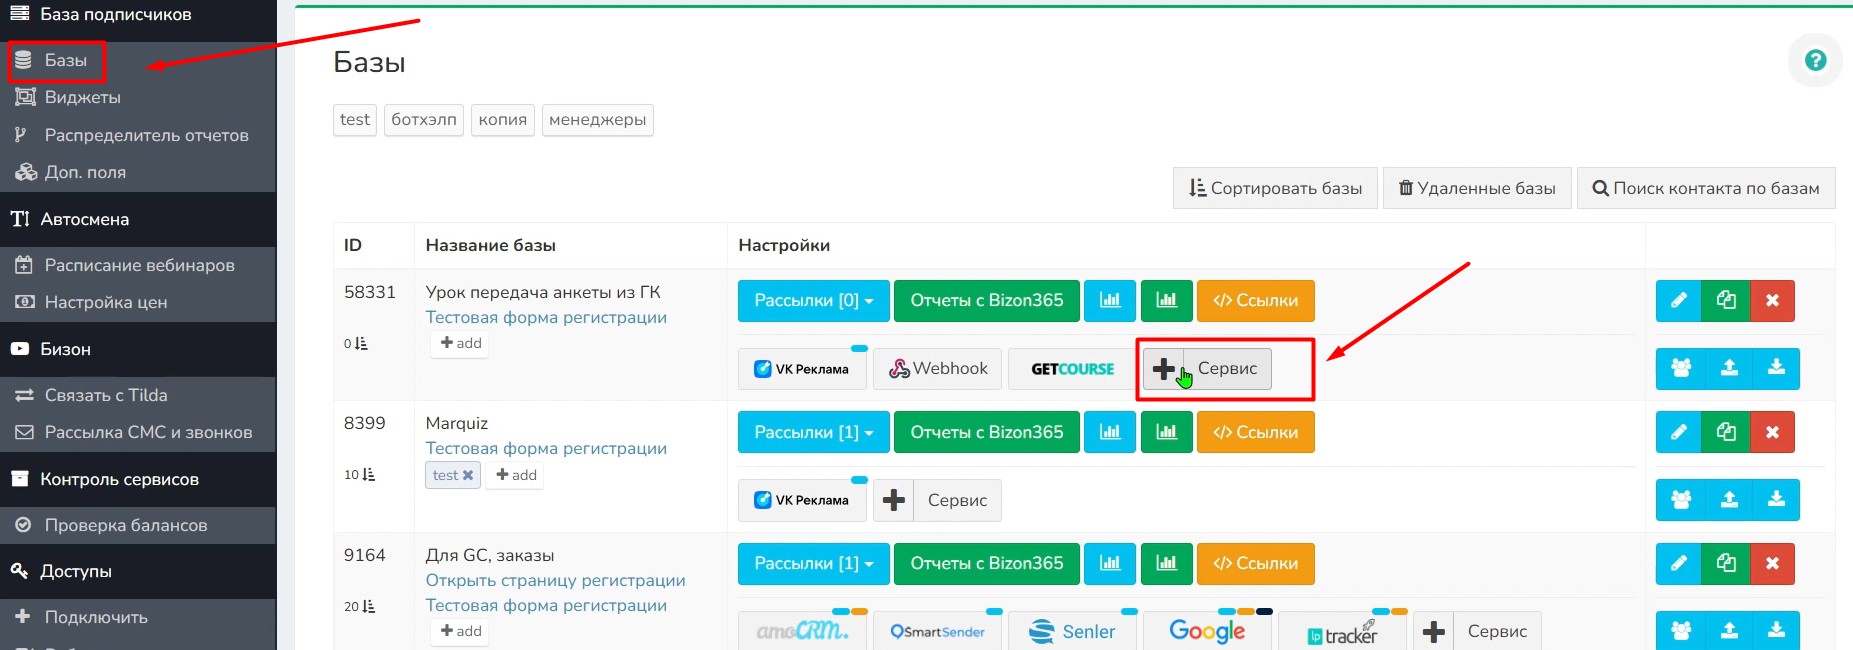Open Открыть страницу регистрации link
The image size is (1853, 650).
[555, 580]
